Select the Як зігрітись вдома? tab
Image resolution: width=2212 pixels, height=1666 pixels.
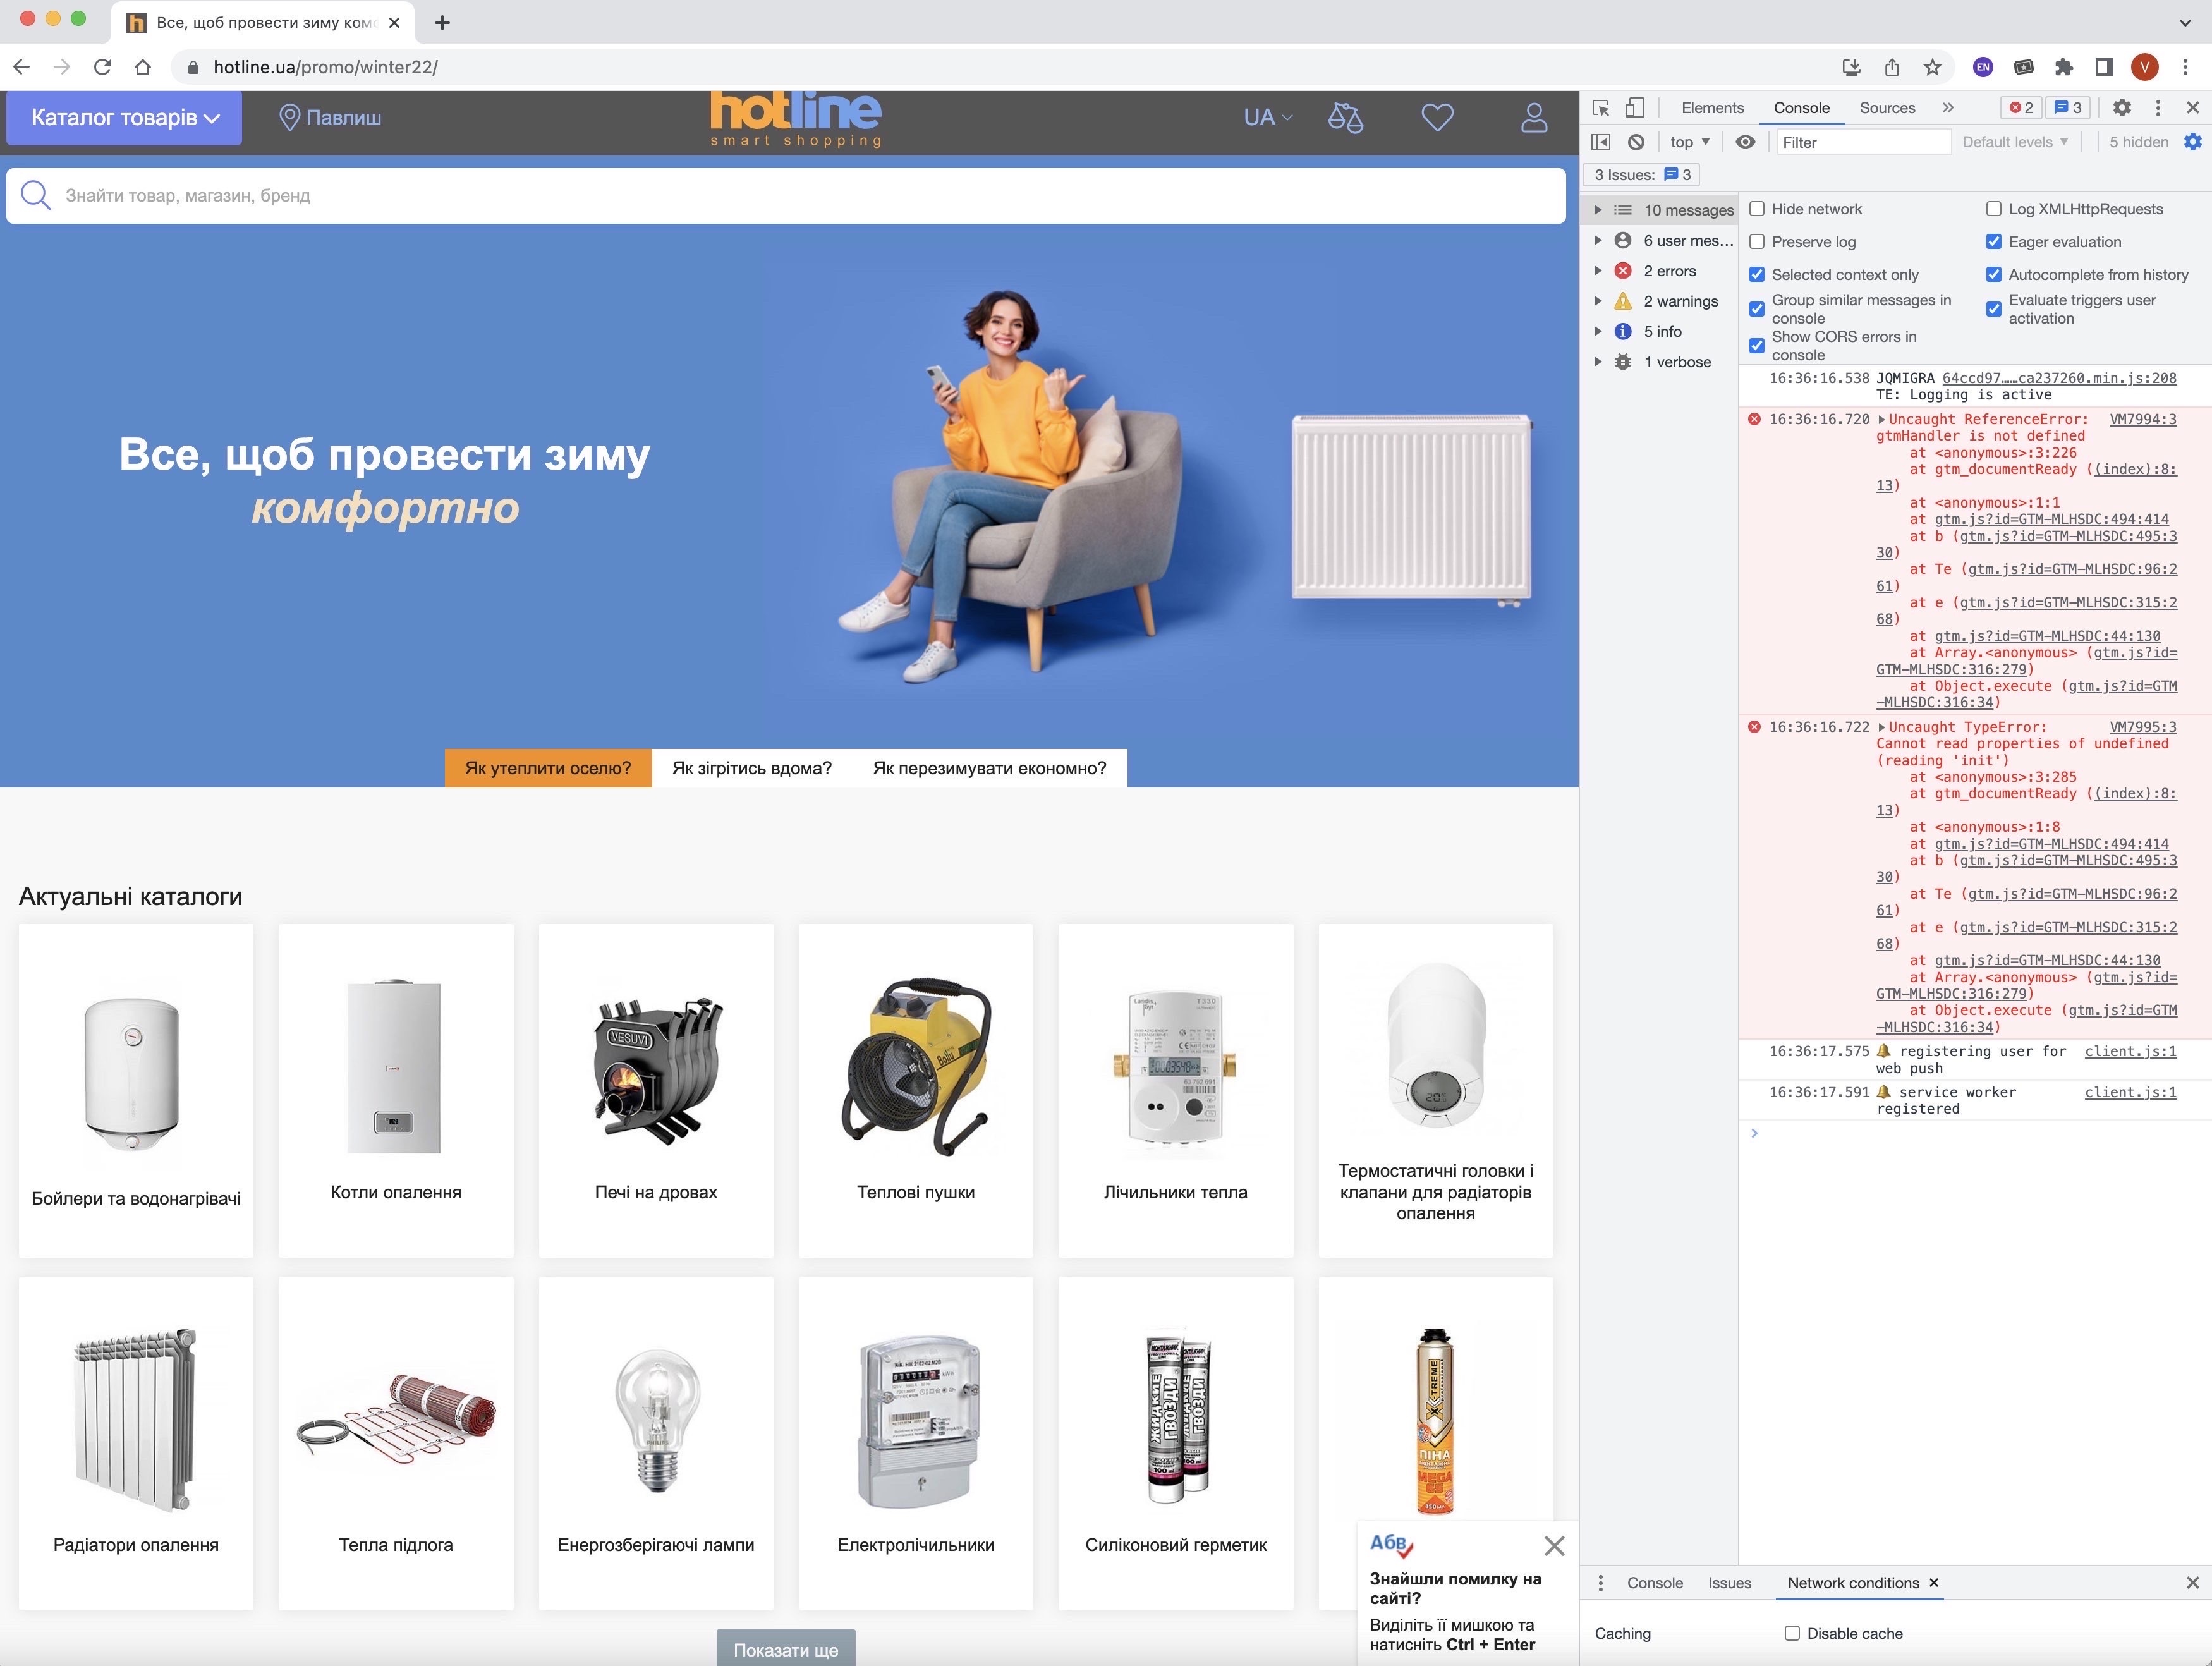(751, 768)
